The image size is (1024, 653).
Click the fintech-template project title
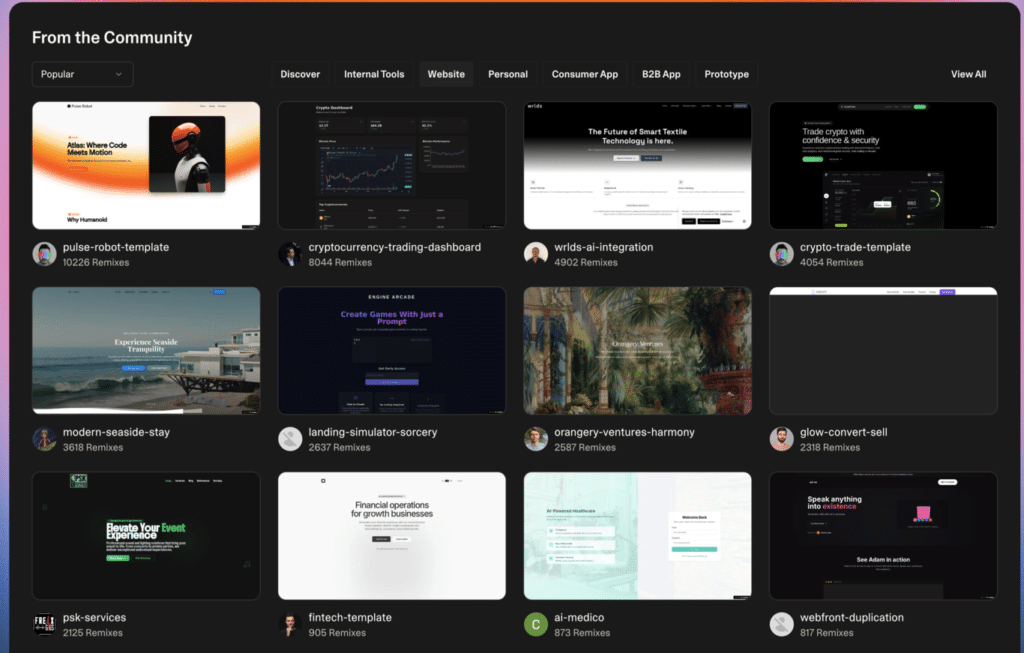(x=350, y=618)
